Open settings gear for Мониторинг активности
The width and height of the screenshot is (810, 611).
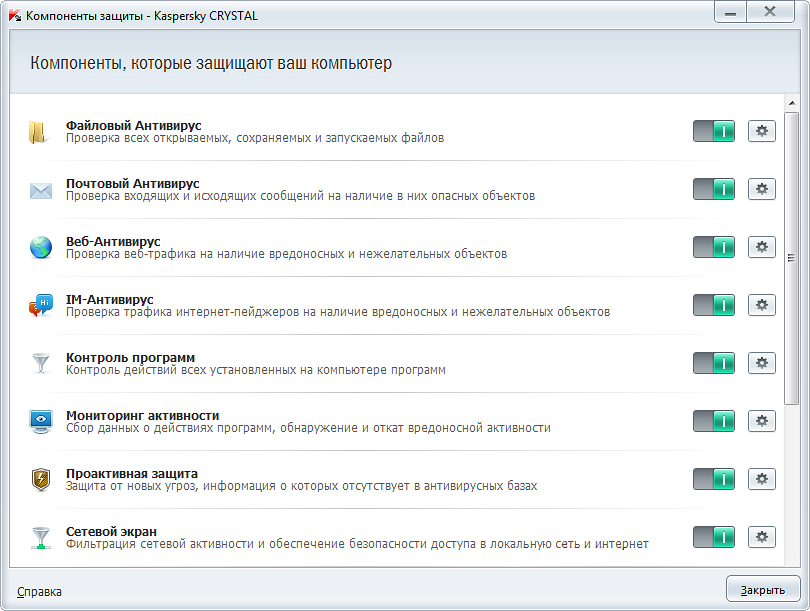pyautogui.click(x=761, y=421)
